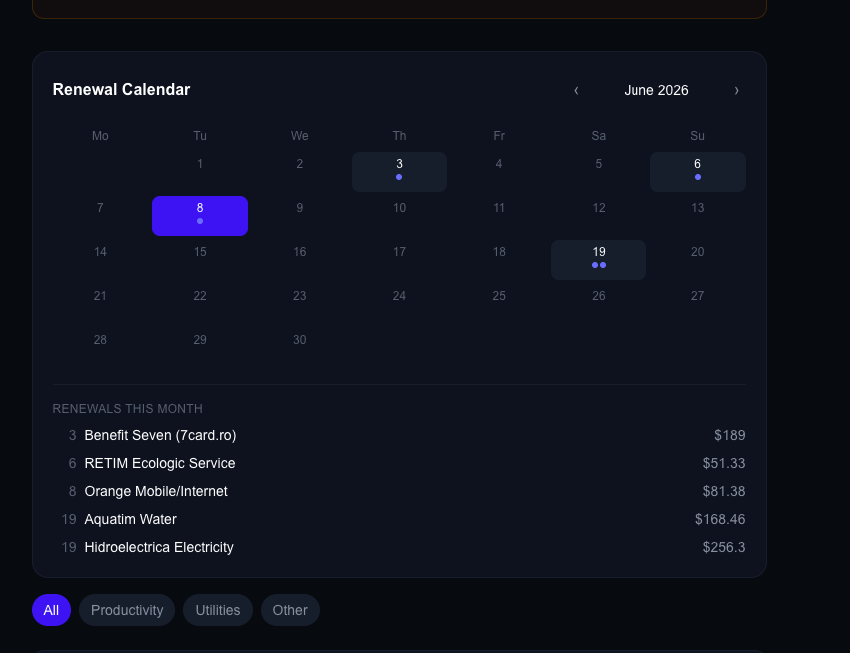The image size is (850, 653).
Task: Filter by Other category
Action: [290, 610]
